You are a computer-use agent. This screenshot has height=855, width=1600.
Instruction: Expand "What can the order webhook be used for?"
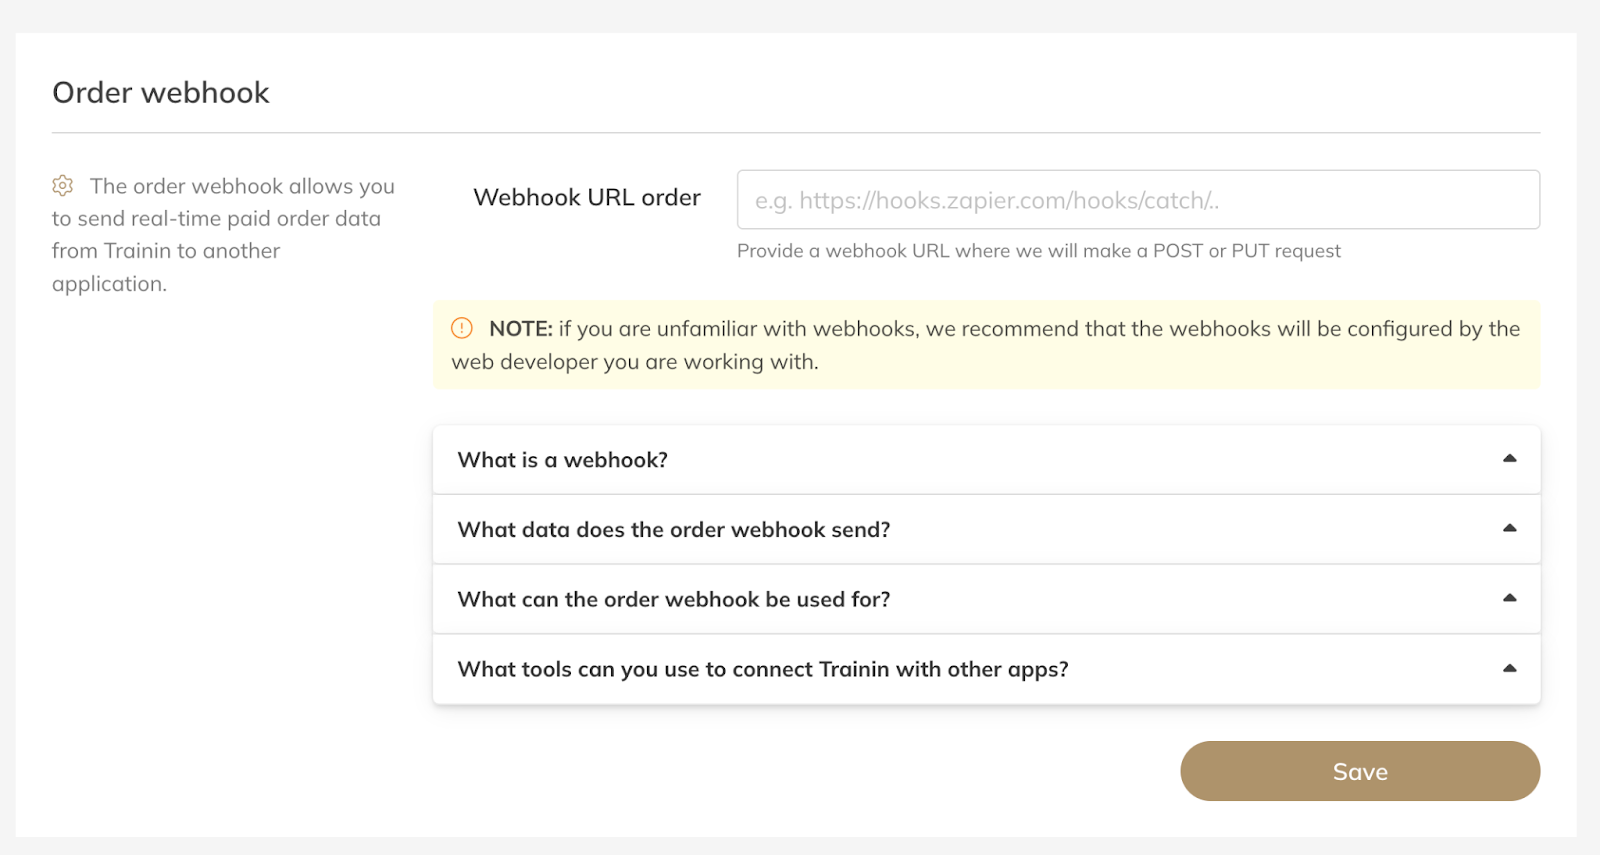[x=673, y=600]
